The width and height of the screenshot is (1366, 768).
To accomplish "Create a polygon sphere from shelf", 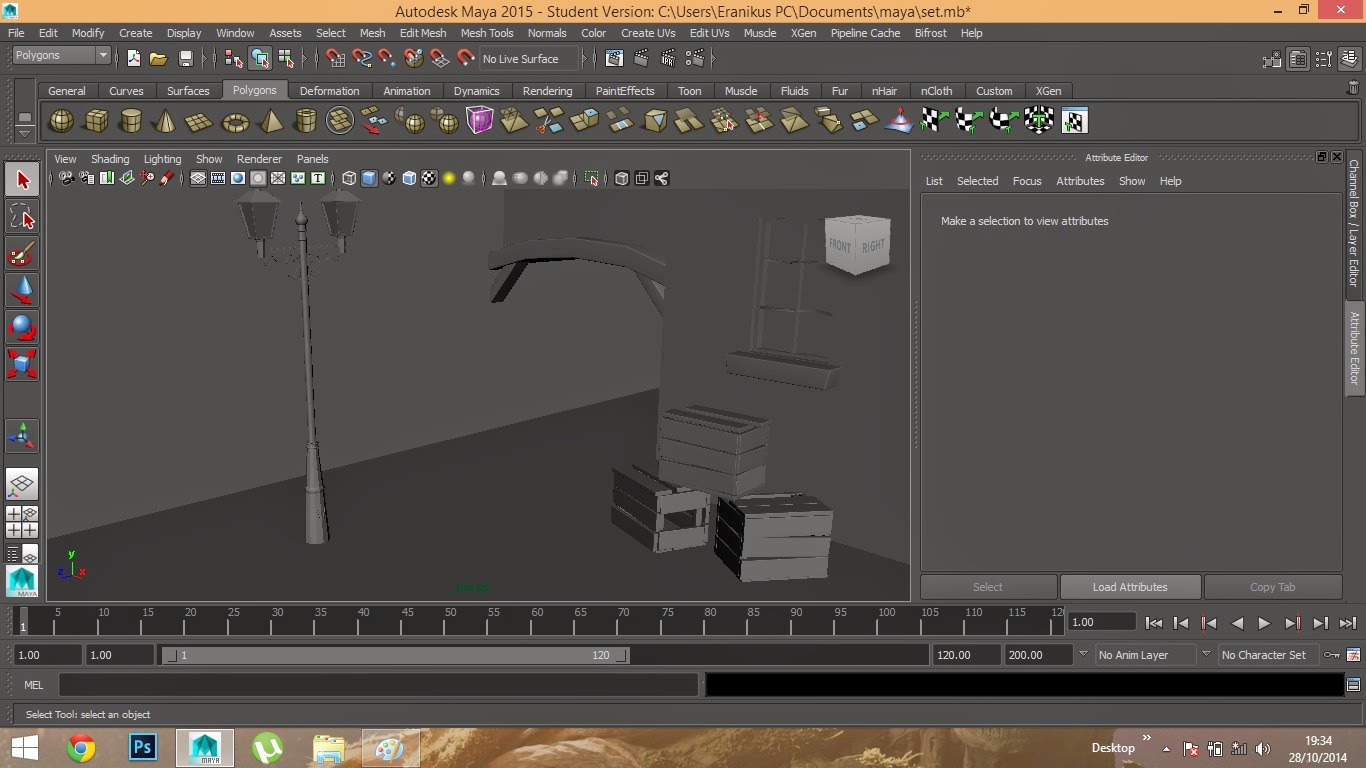I will pyautogui.click(x=61, y=121).
